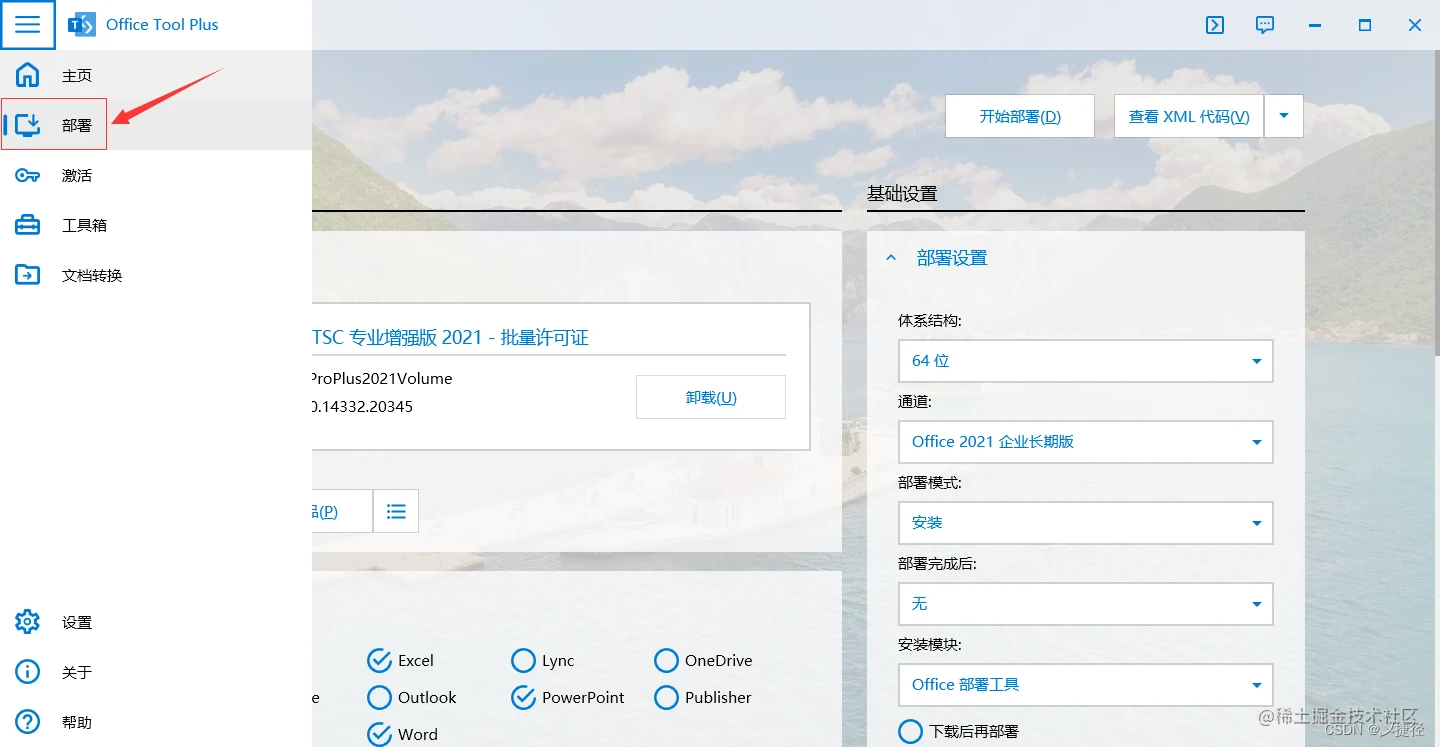Click the 文档转换 folder icon
Screen dimensions: 1440x747
27,275
